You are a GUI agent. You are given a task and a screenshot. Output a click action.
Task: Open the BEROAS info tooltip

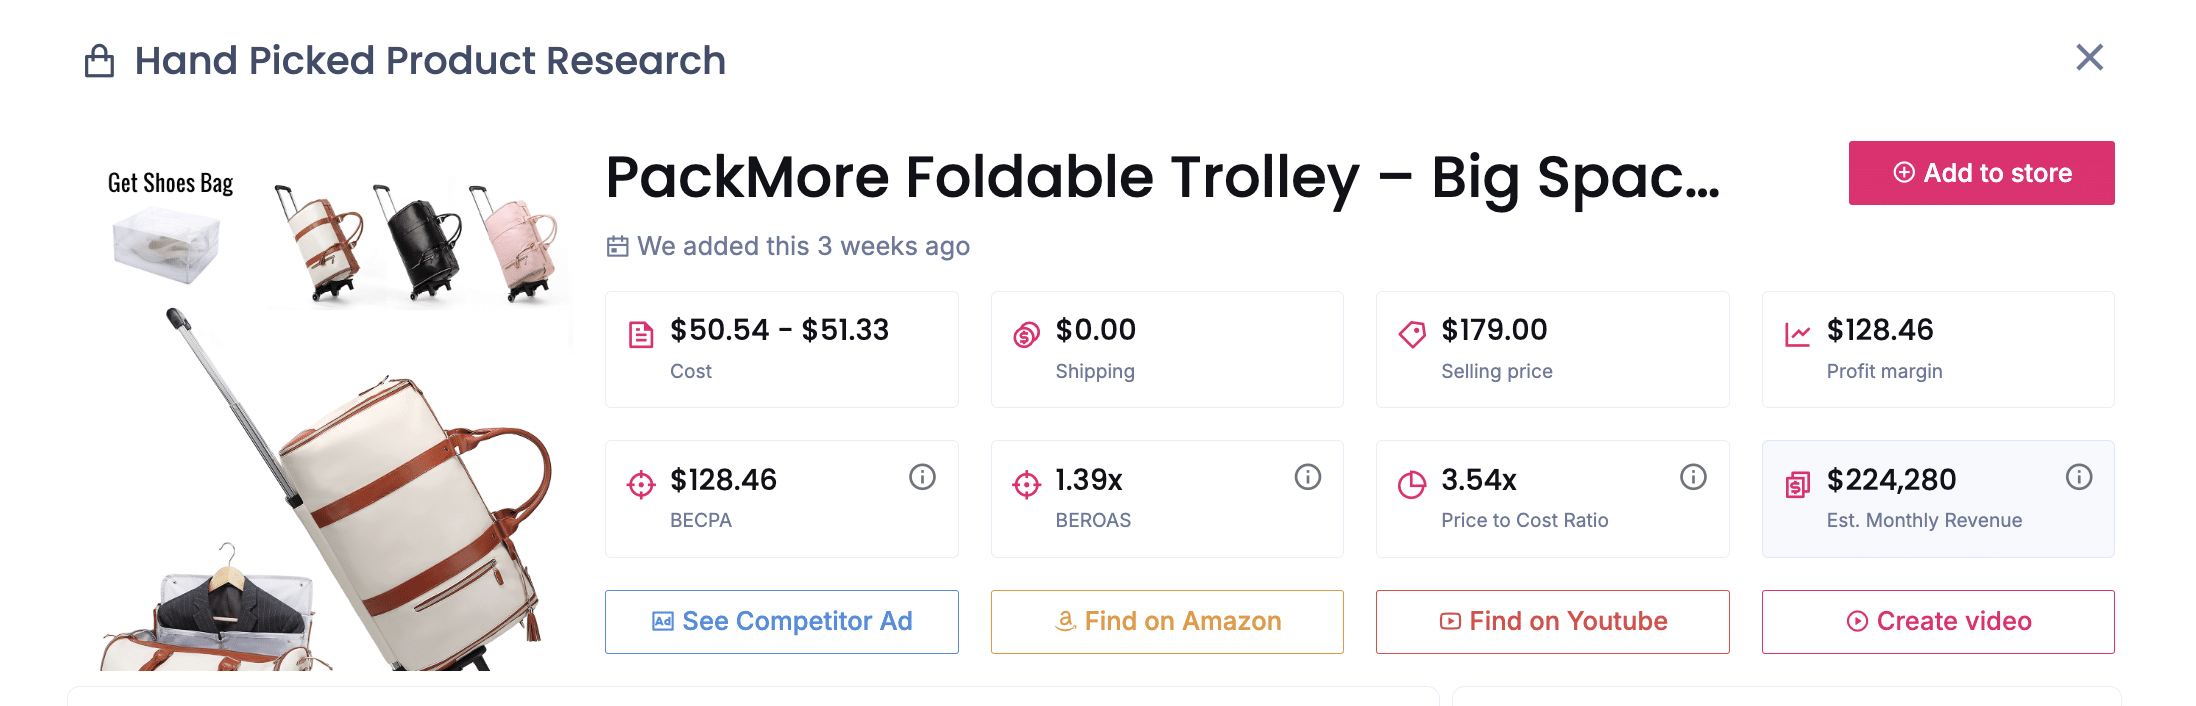pos(1308,477)
